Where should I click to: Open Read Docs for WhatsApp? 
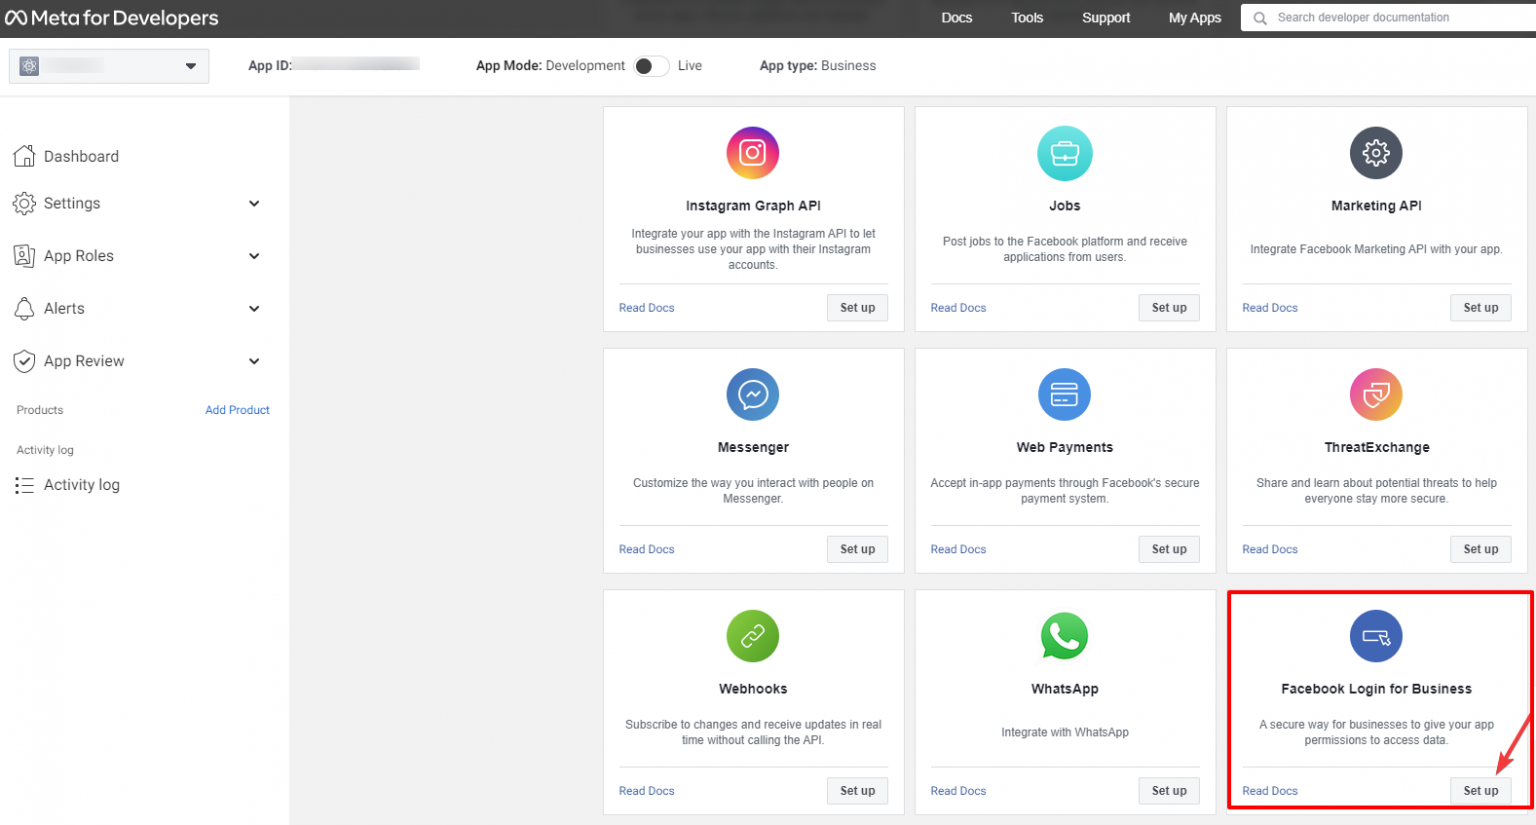click(957, 790)
